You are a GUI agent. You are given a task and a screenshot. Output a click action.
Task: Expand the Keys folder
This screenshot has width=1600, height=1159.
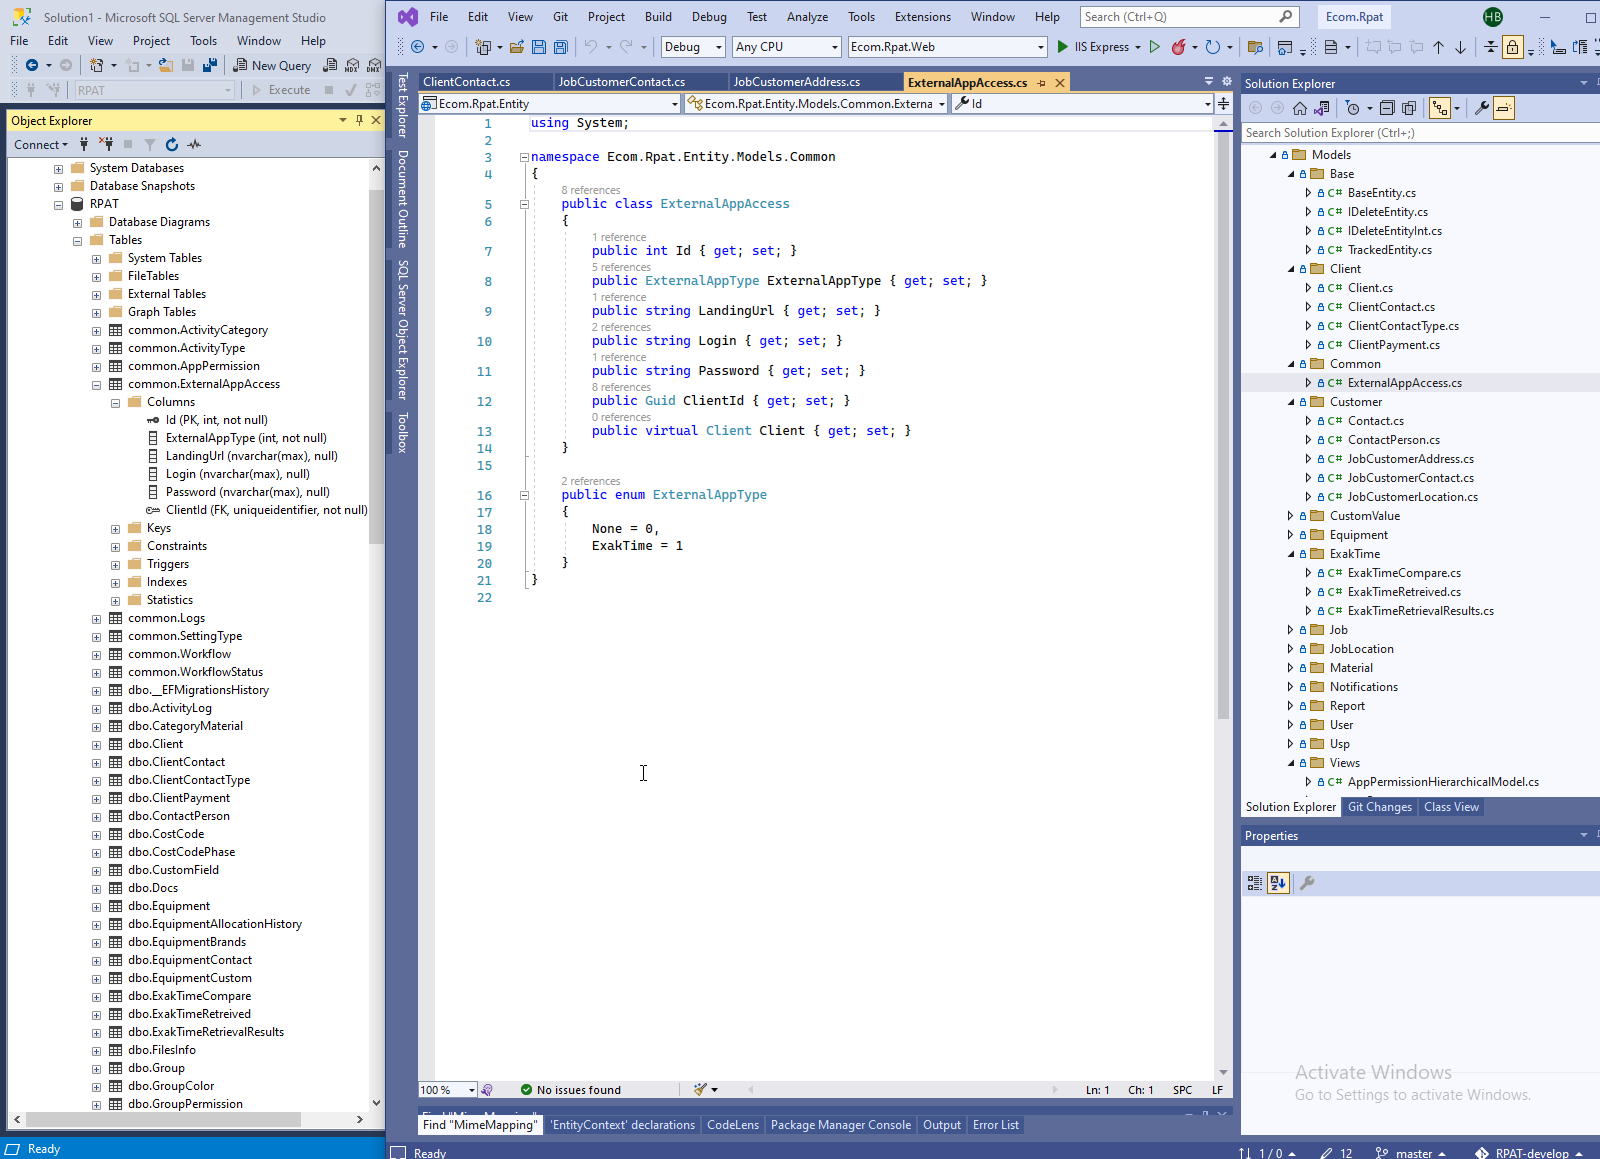click(115, 528)
